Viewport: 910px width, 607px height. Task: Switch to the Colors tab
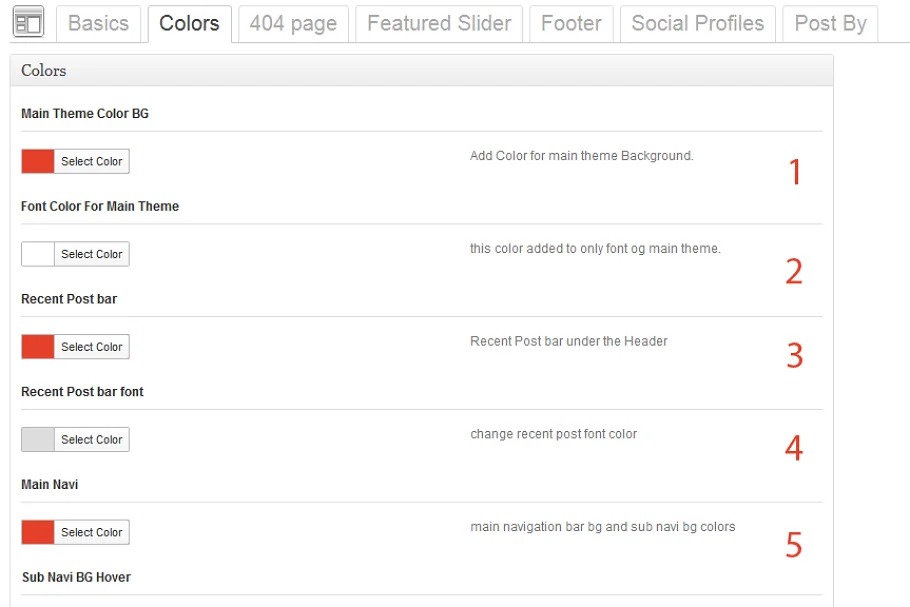pyautogui.click(x=189, y=23)
